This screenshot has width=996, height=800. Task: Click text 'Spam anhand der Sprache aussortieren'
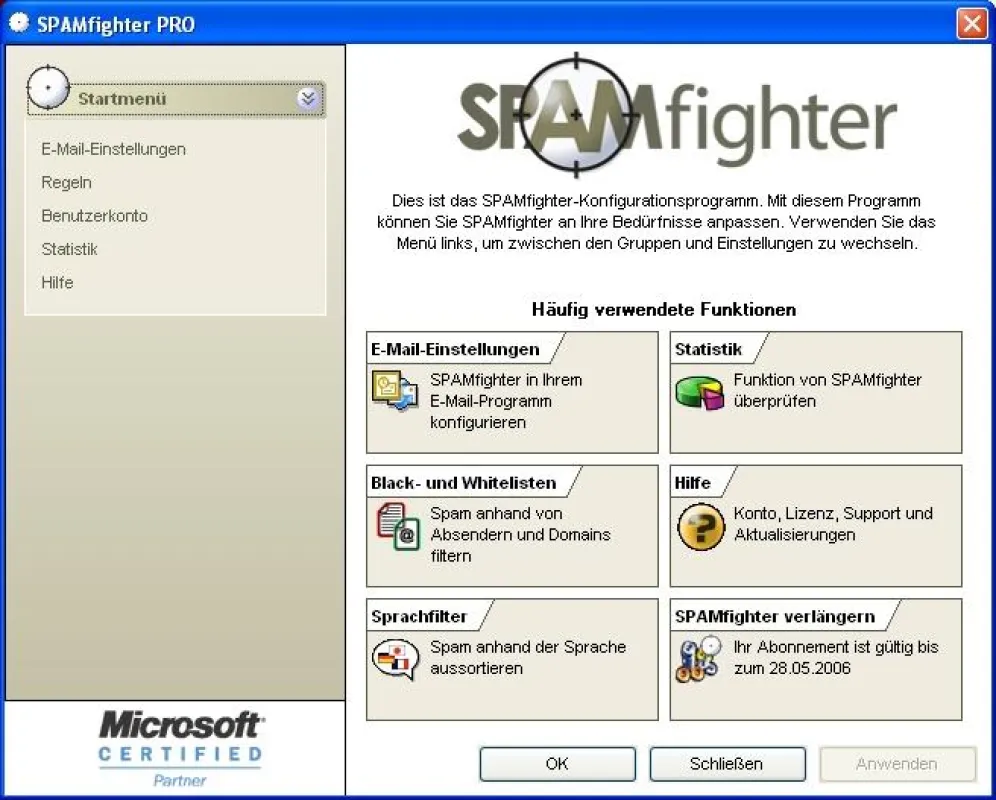528,657
